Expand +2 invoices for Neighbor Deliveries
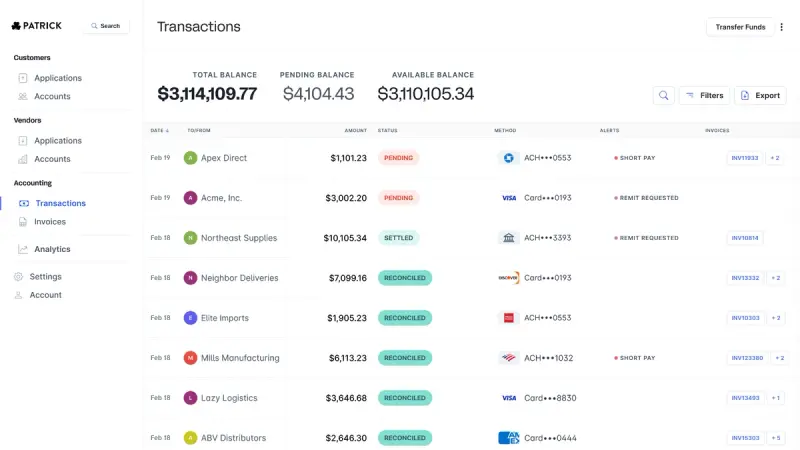This screenshot has height=450, width=800. point(776,278)
